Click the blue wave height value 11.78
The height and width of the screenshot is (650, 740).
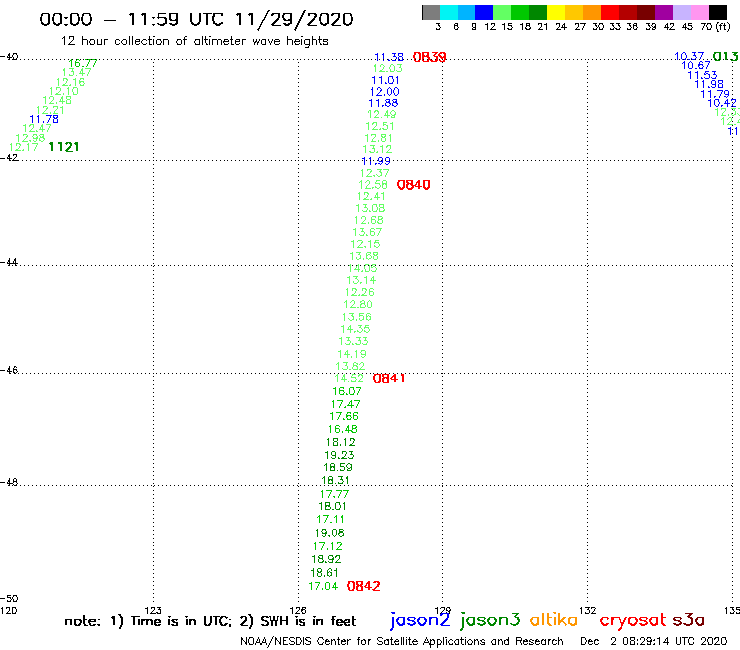tap(44, 119)
